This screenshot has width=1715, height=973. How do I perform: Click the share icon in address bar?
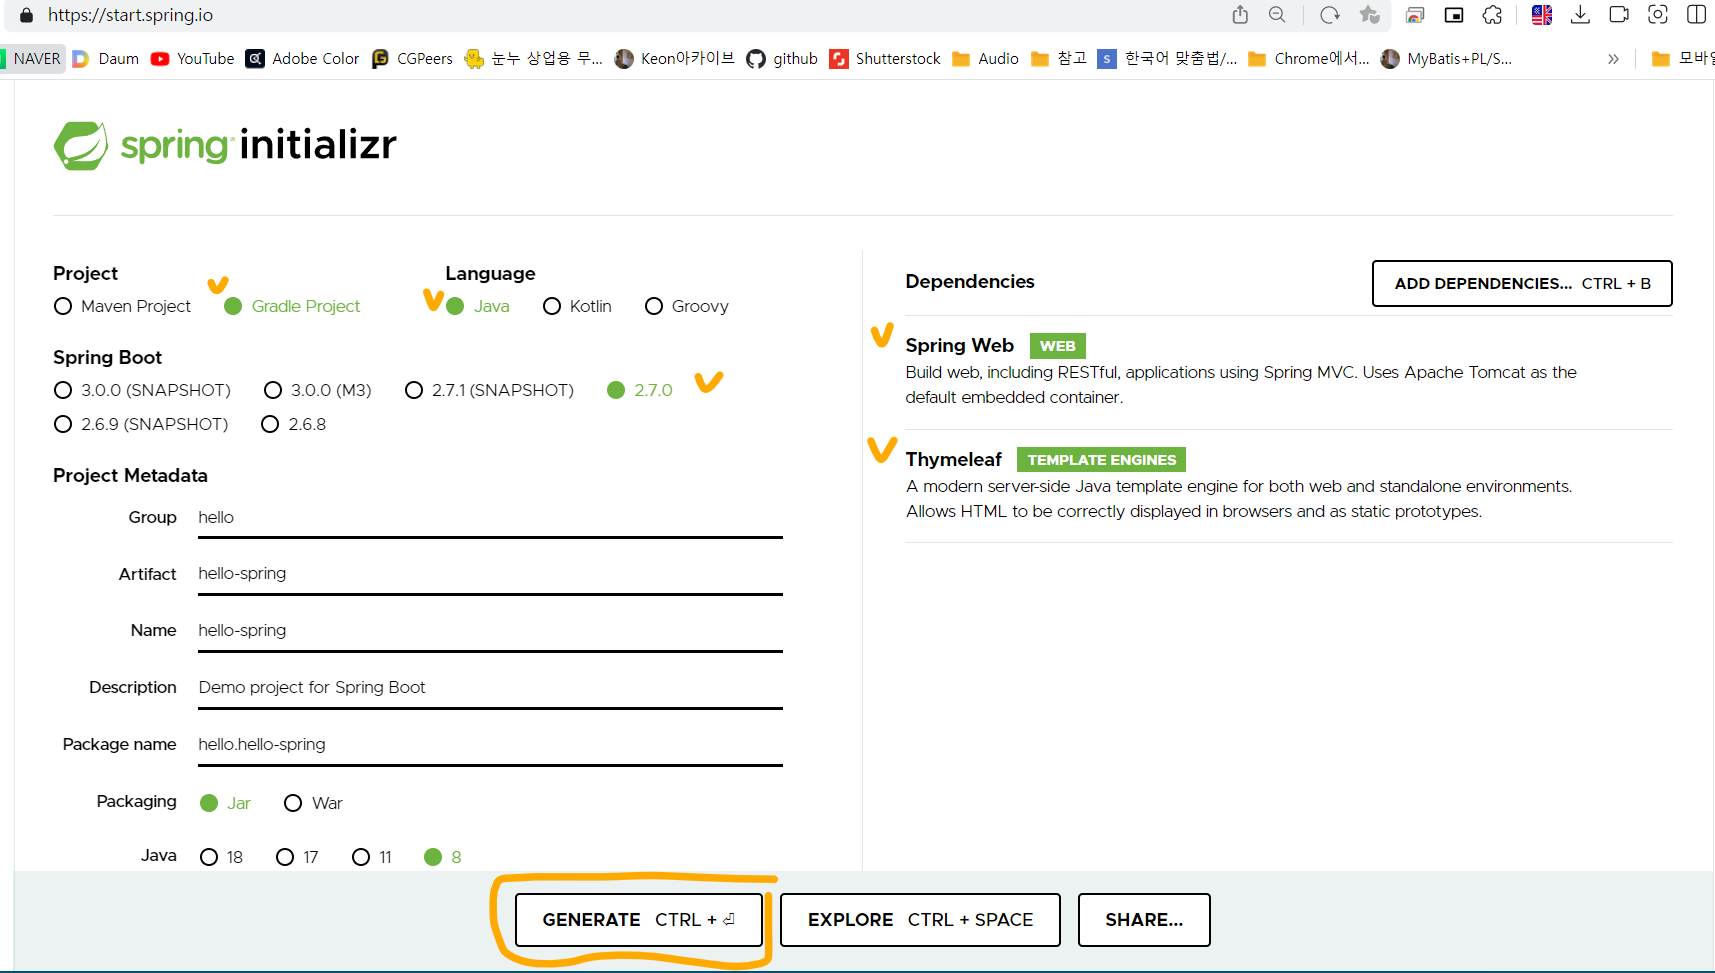click(1240, 15)
